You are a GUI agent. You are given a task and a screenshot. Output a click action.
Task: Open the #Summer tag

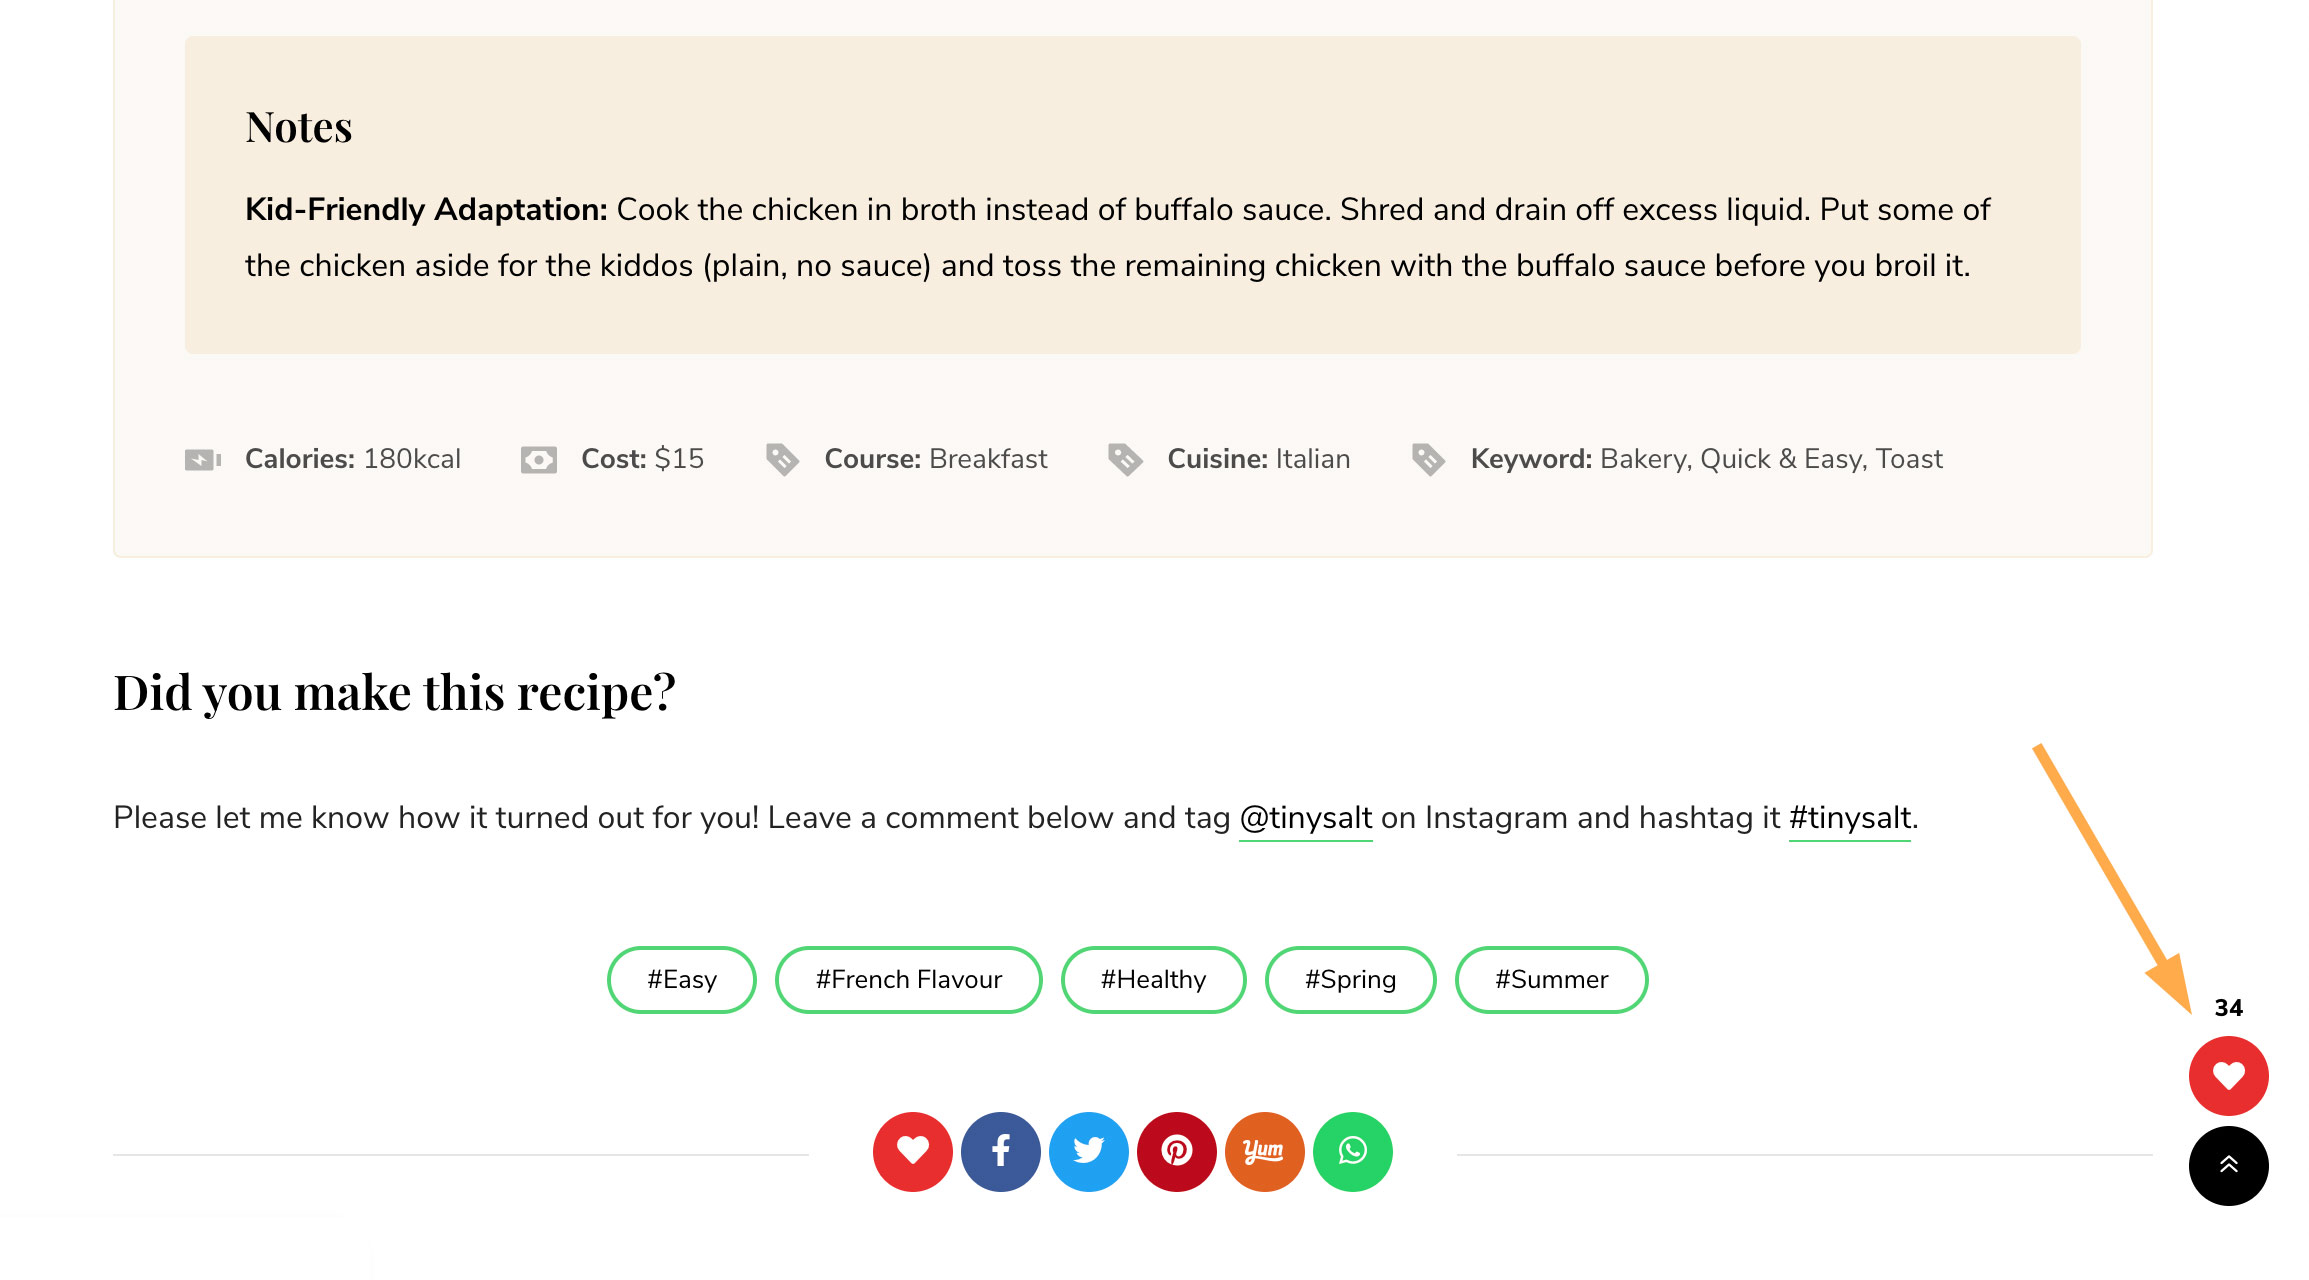(1551, 979)
